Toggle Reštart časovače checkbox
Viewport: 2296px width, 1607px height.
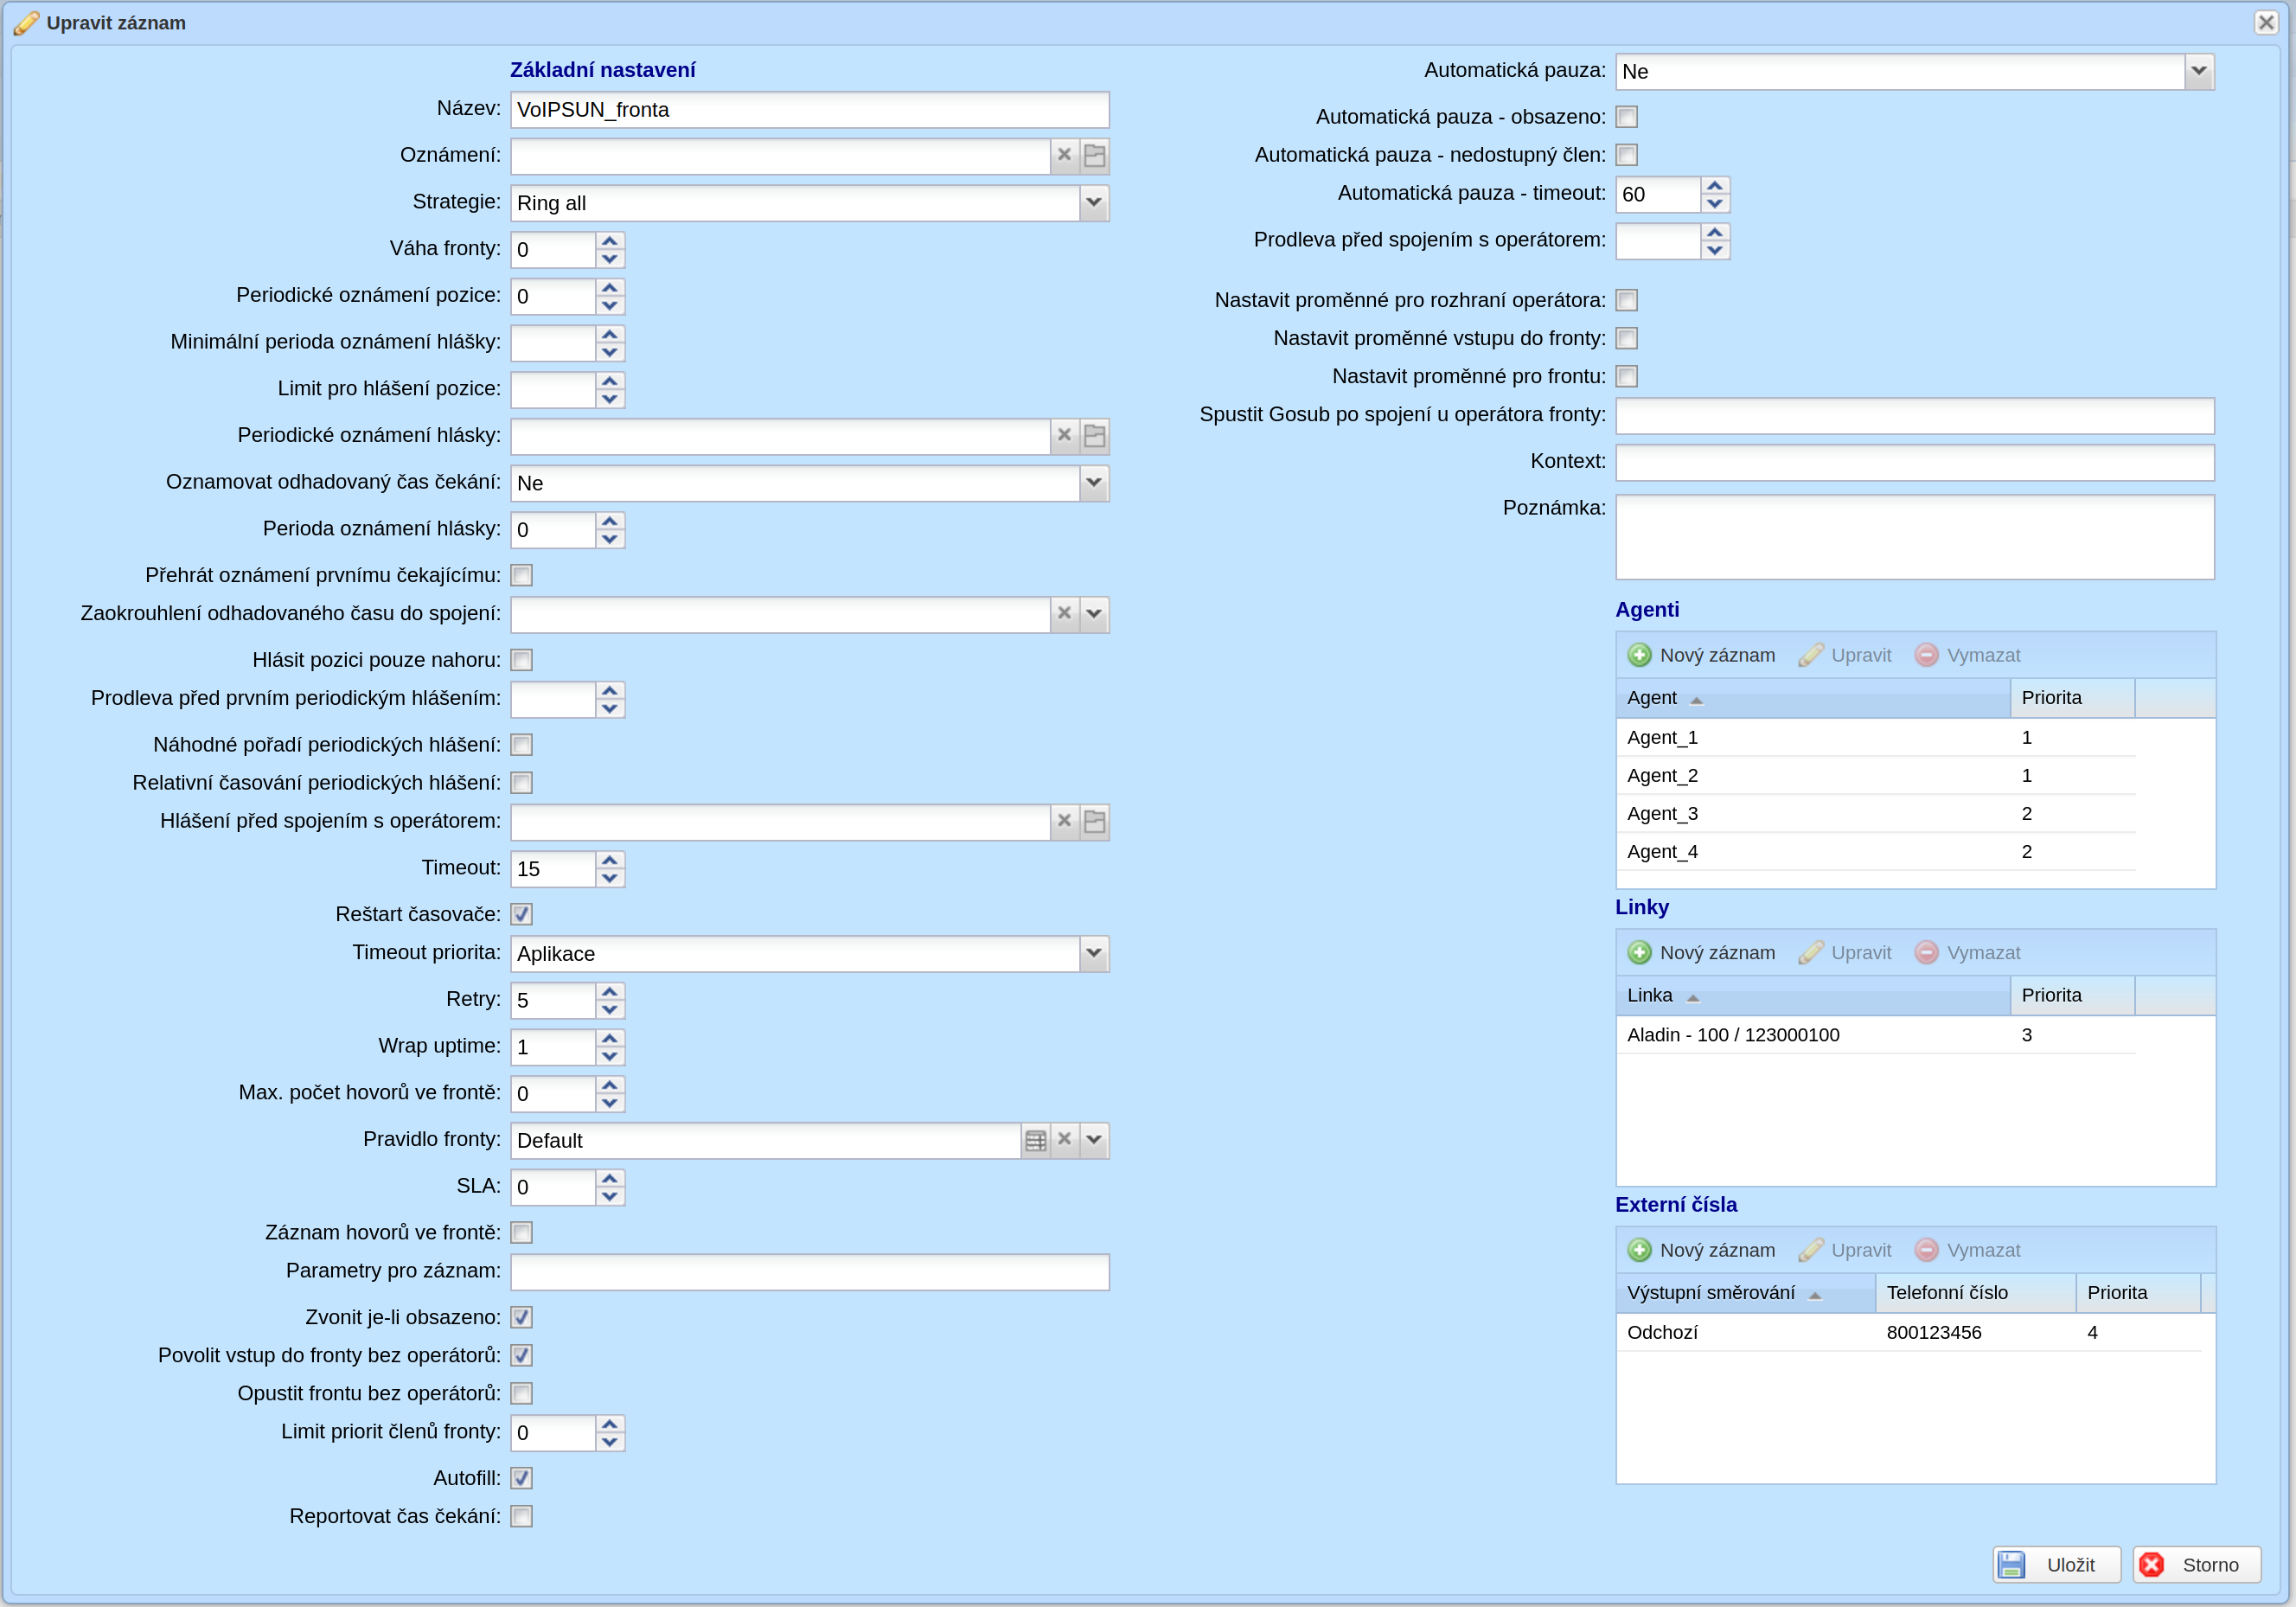[522, 914]
